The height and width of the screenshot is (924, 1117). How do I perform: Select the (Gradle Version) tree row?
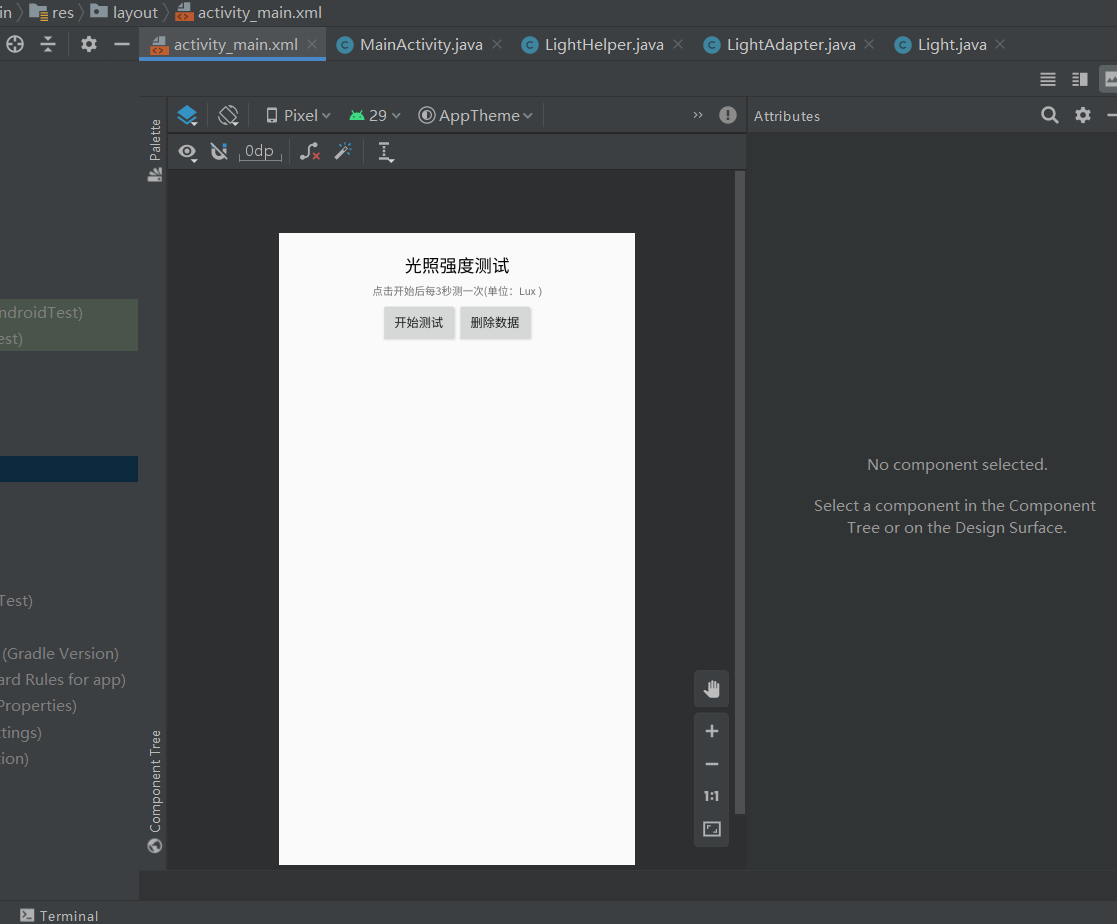coord(60,653)
